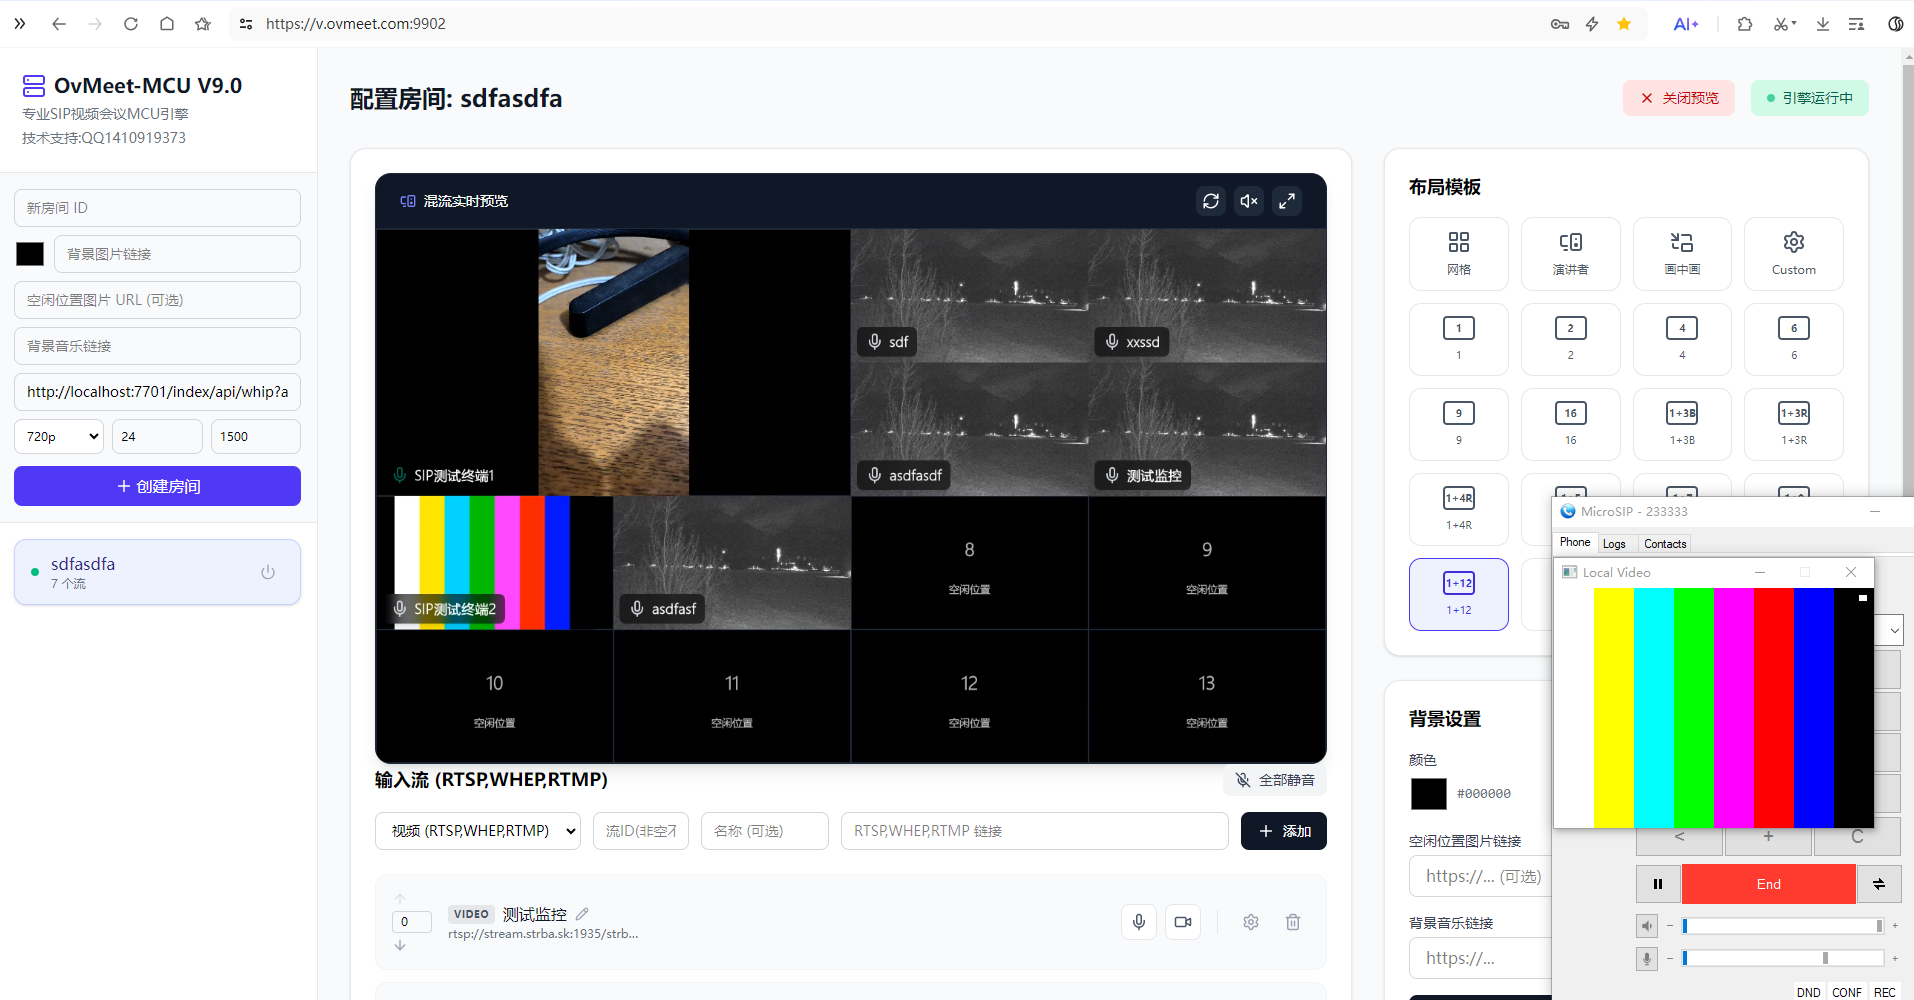Open the 视频 (RTSP,WHEP,RTMP) type dropdown
1914x1000 pixels.
click(x=478, y=831)
